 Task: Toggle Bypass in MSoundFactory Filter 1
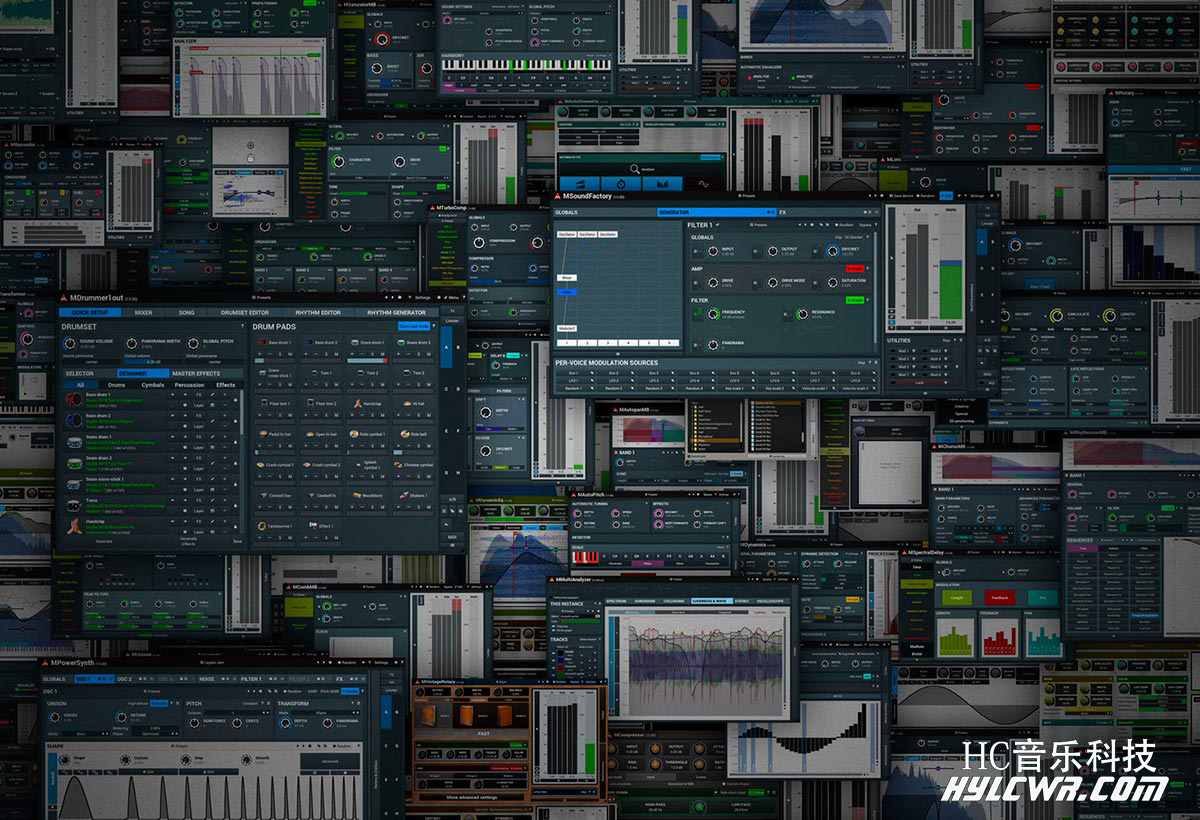click(x=865, y=225)
